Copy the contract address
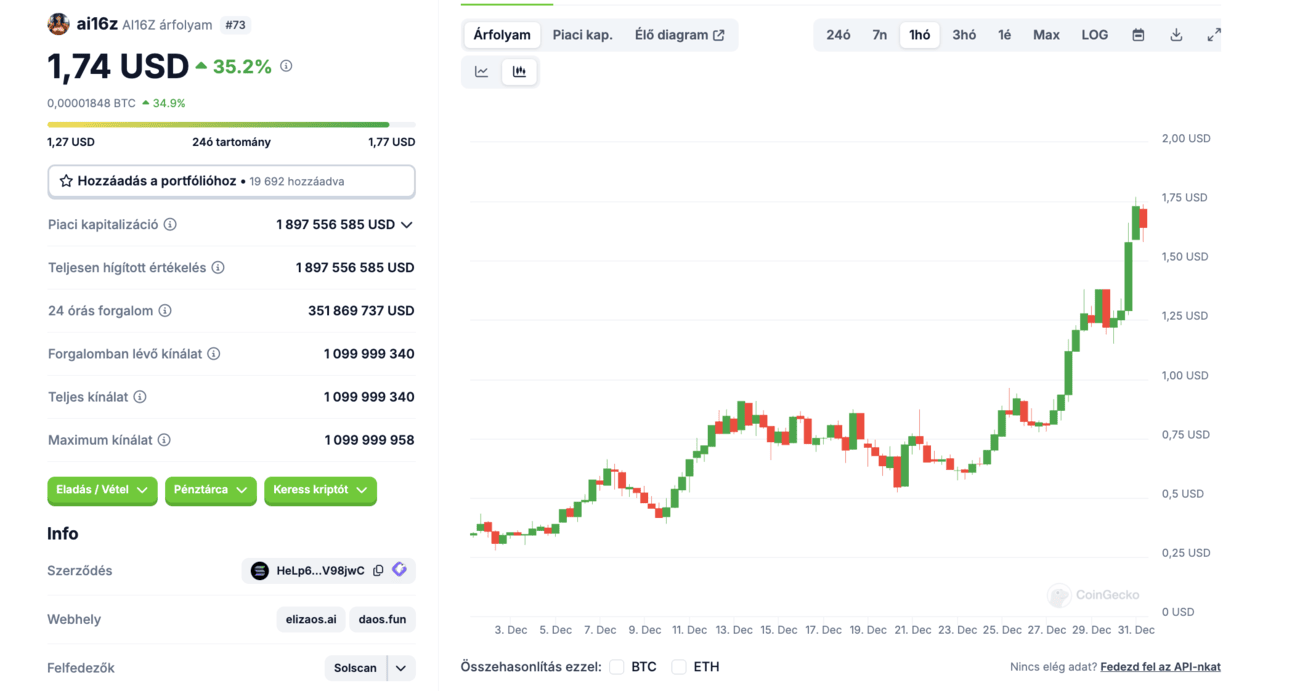The image size is (1300, 691). (378, 570)
